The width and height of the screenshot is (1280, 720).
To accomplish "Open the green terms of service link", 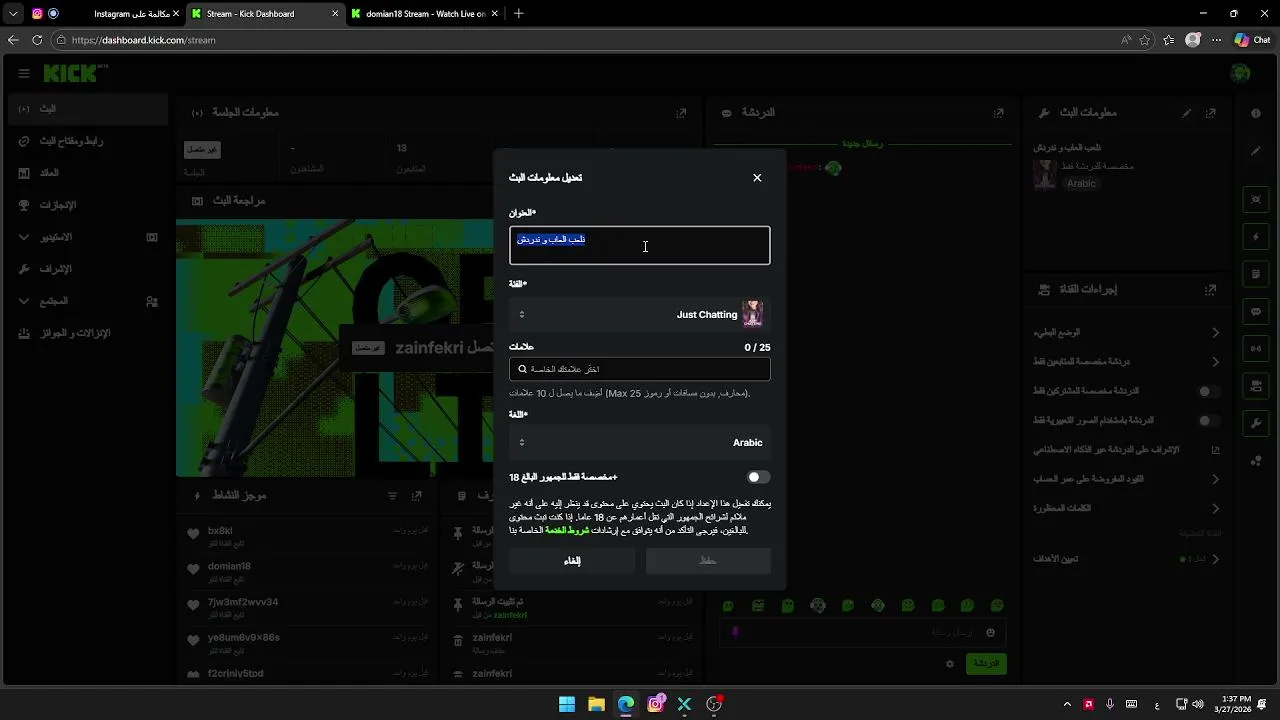I will point(567,530).
